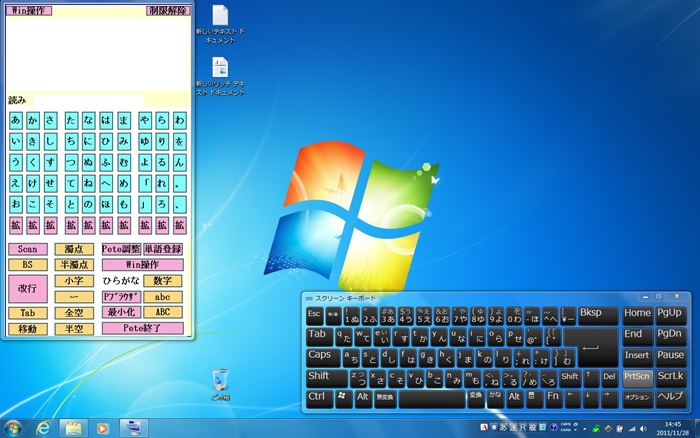Click the red A IME language bar icon
The image size is (700, 438).
coord(484,427)
